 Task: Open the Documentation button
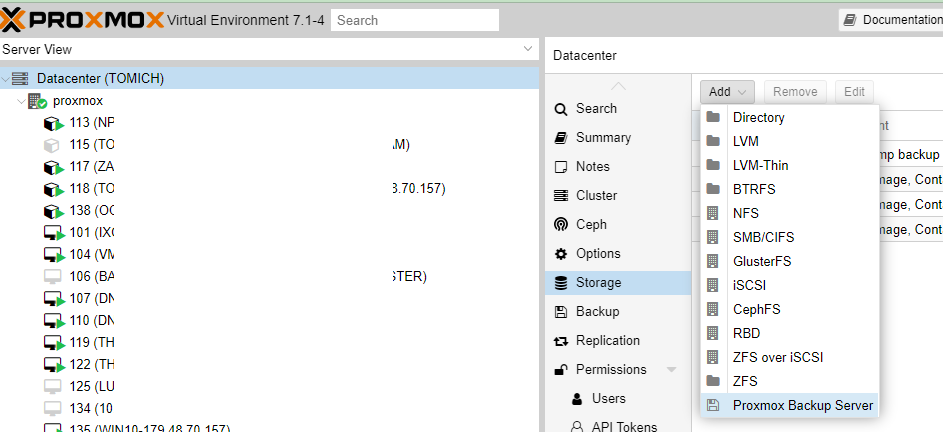tap(892, 20)
